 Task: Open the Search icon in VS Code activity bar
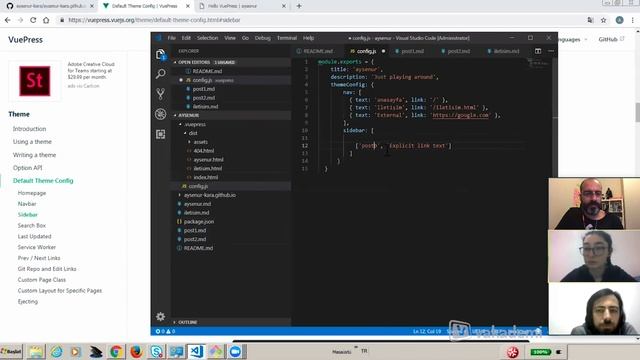point(160,74)
